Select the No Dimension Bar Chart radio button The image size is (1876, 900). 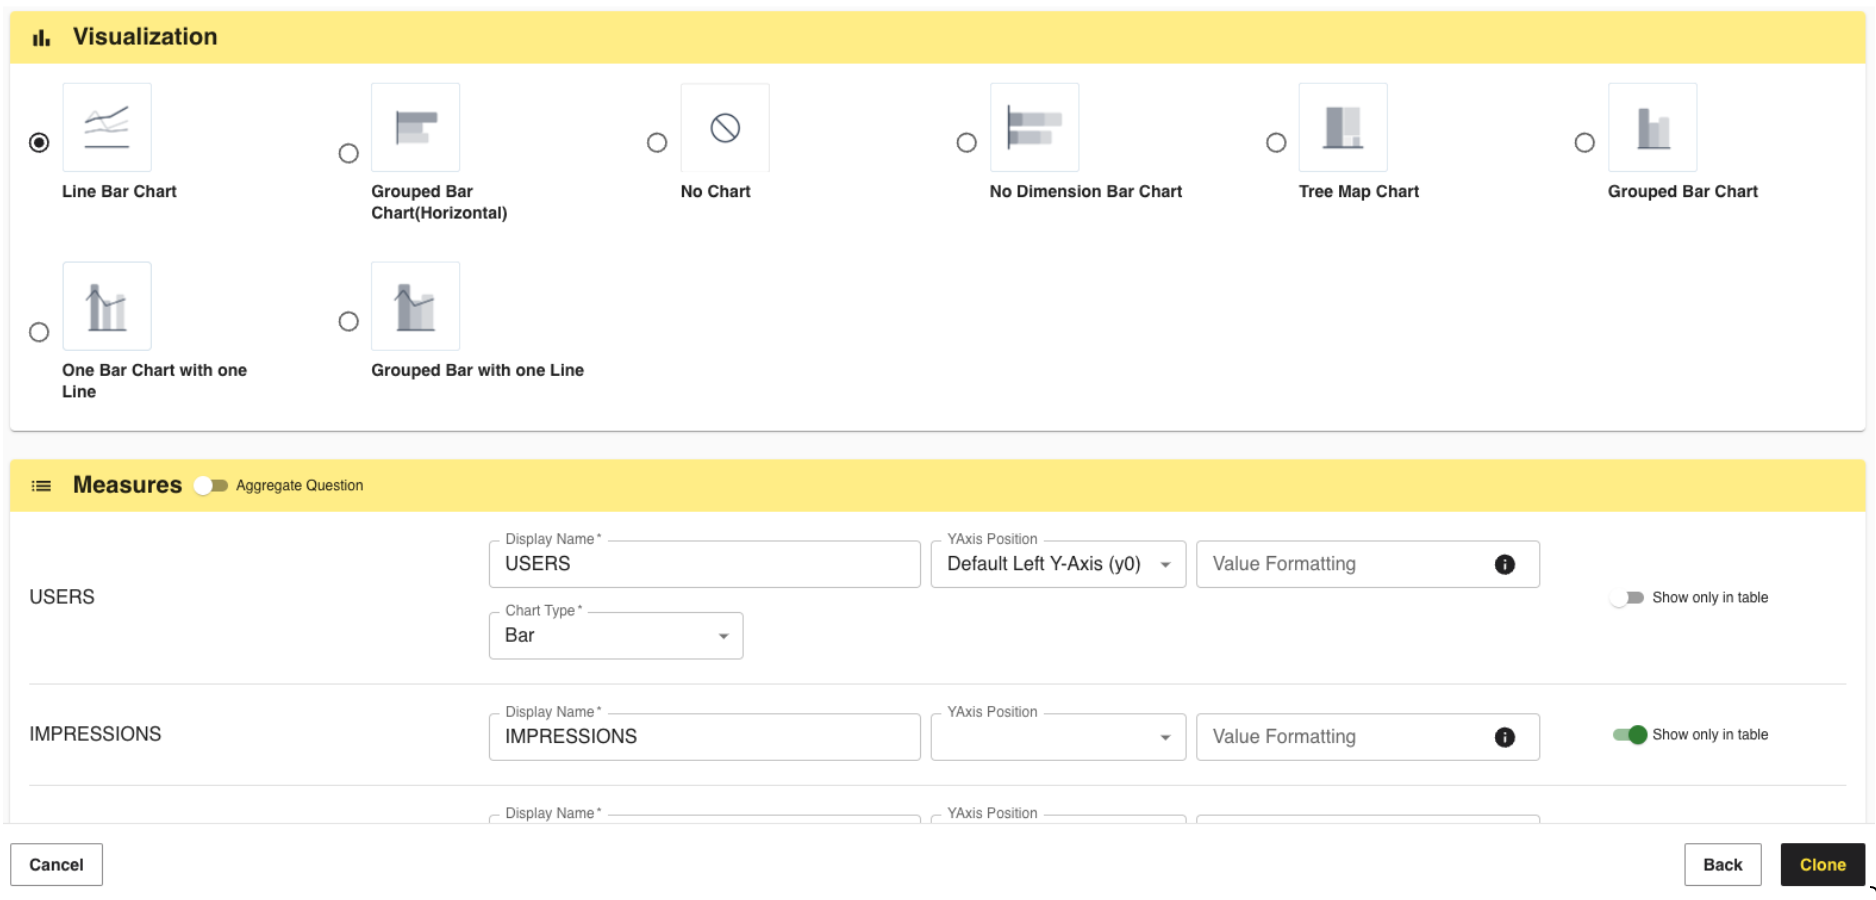coord(966,142)
